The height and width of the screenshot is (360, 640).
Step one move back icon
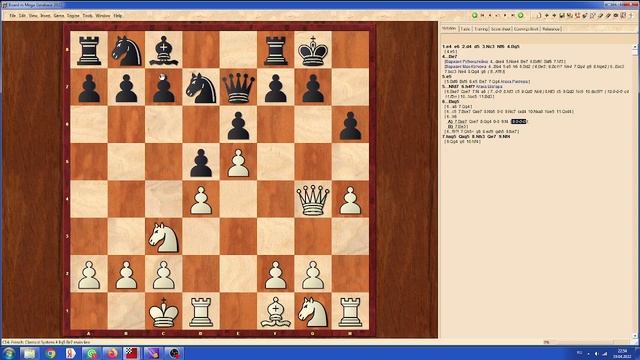(490, 16)
